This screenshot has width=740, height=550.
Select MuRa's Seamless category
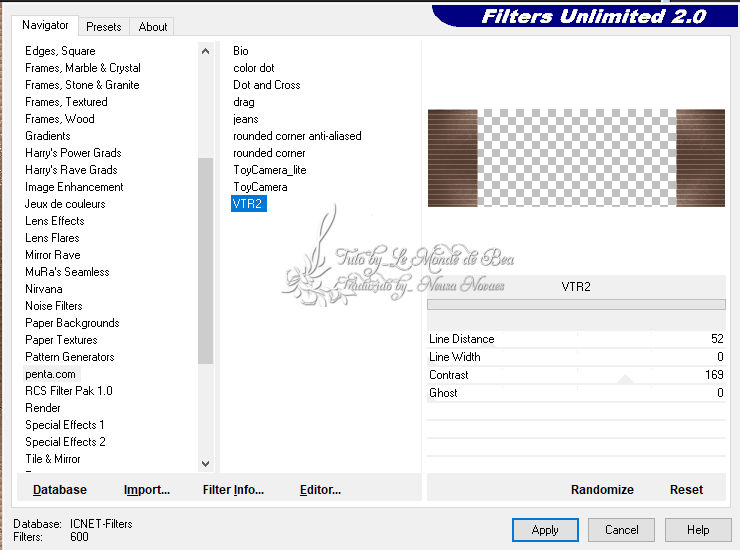click(x=67, y=272)
